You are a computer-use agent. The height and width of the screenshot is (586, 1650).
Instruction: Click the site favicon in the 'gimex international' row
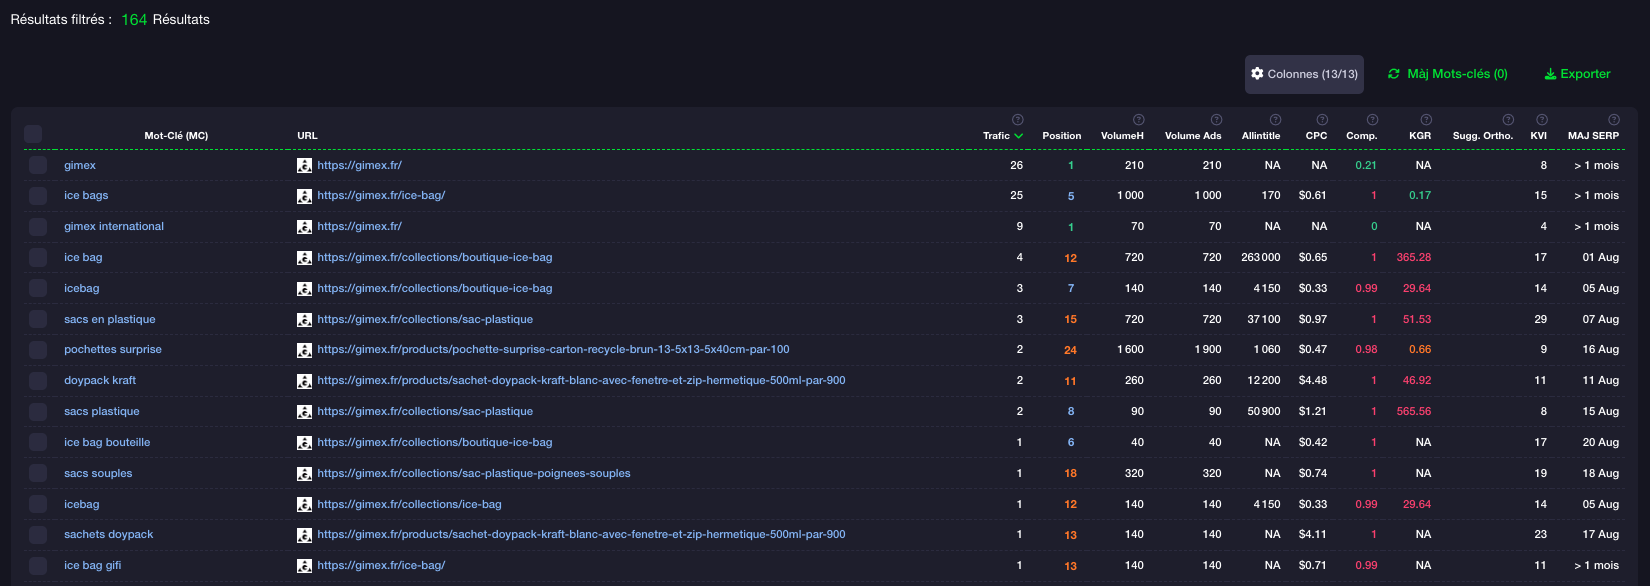click(304, 227)
